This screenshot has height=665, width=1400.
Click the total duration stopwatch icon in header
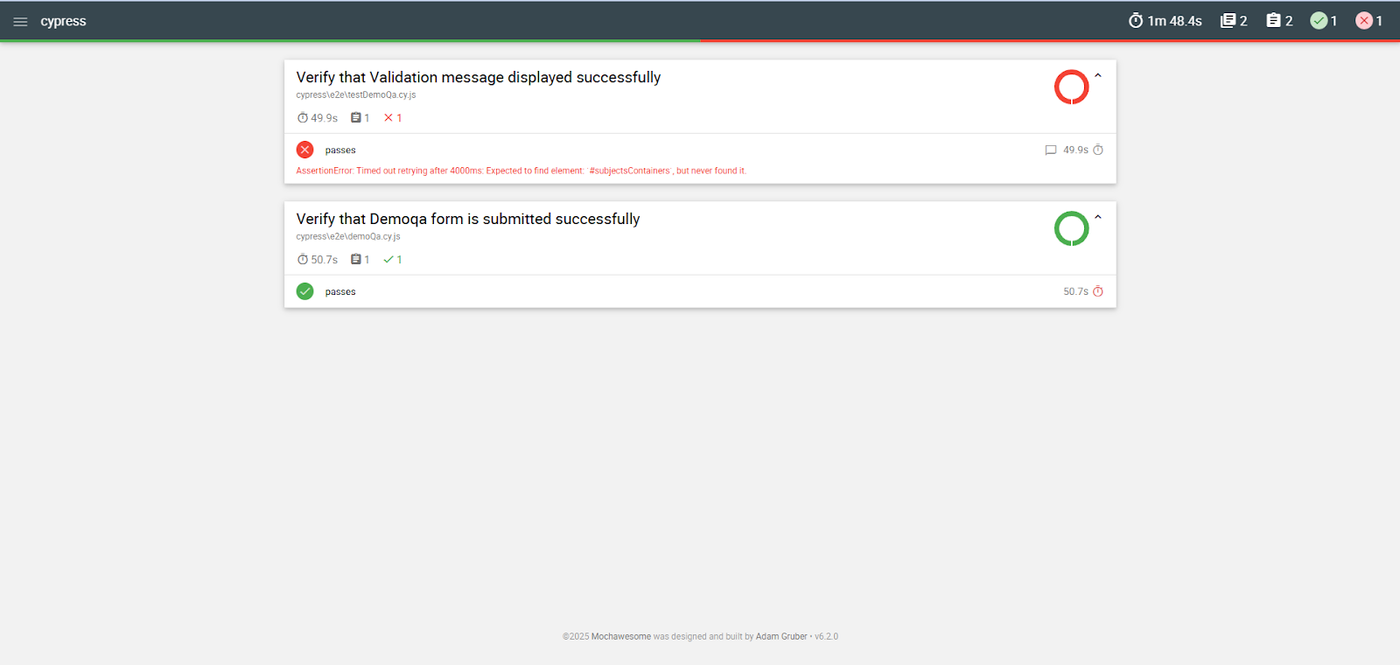[x=1135, y=21]
